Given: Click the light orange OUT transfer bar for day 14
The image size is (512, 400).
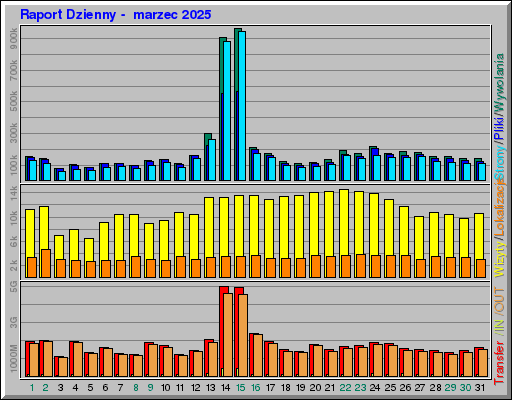Looking at the screenshot, I should point(228,335).
